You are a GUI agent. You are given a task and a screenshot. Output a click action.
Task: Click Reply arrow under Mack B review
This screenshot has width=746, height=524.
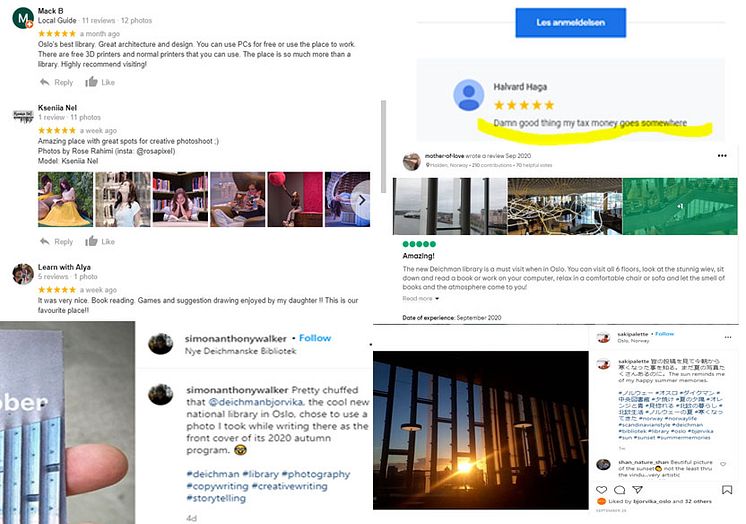click(45, 82)
